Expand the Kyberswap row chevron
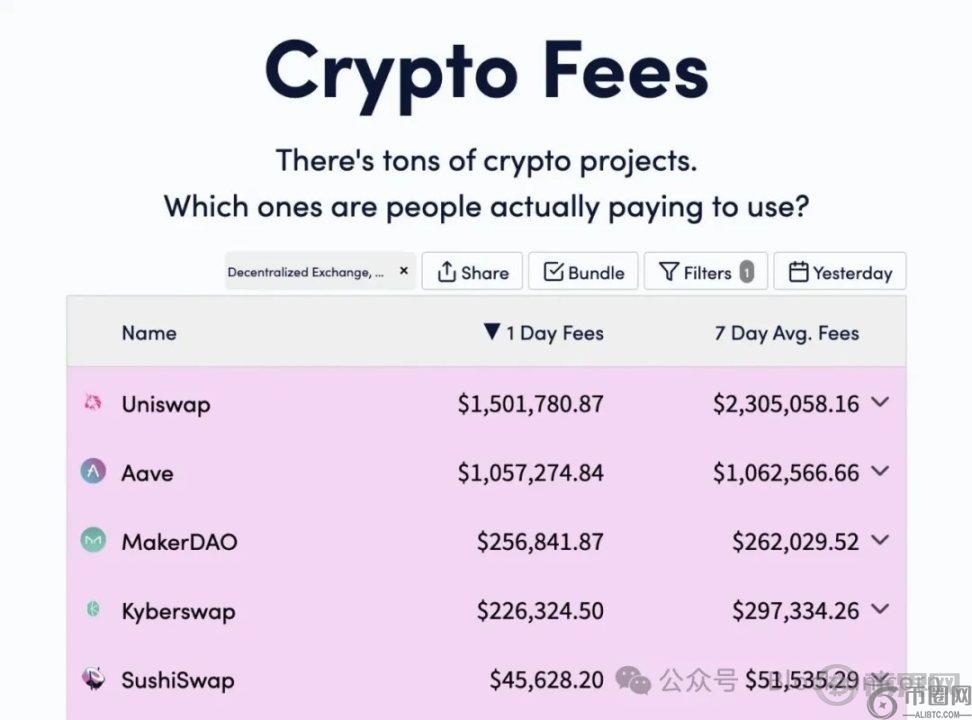Screen dimensions: 972x720 (880, 609)
